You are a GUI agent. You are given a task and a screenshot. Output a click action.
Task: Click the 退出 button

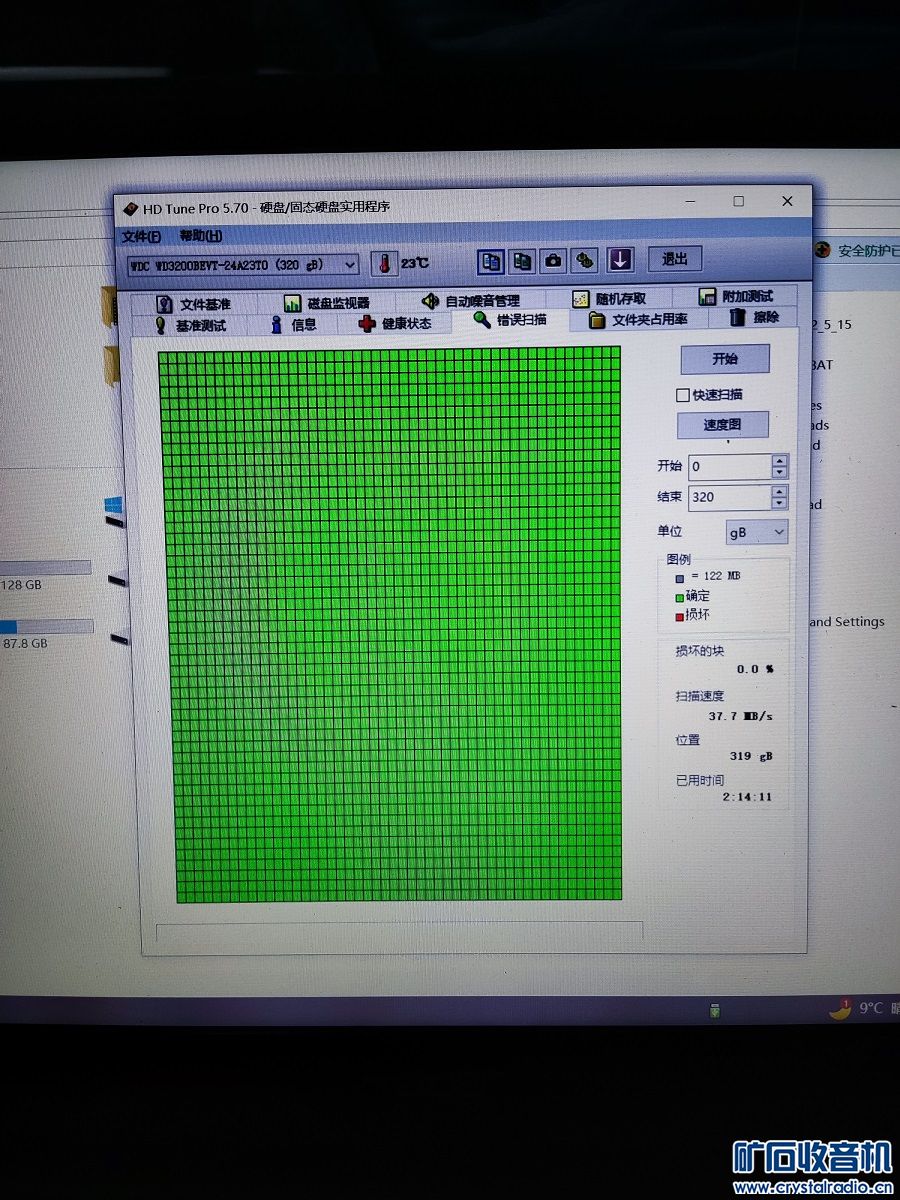pyautogui.click(x=675, y=258)
